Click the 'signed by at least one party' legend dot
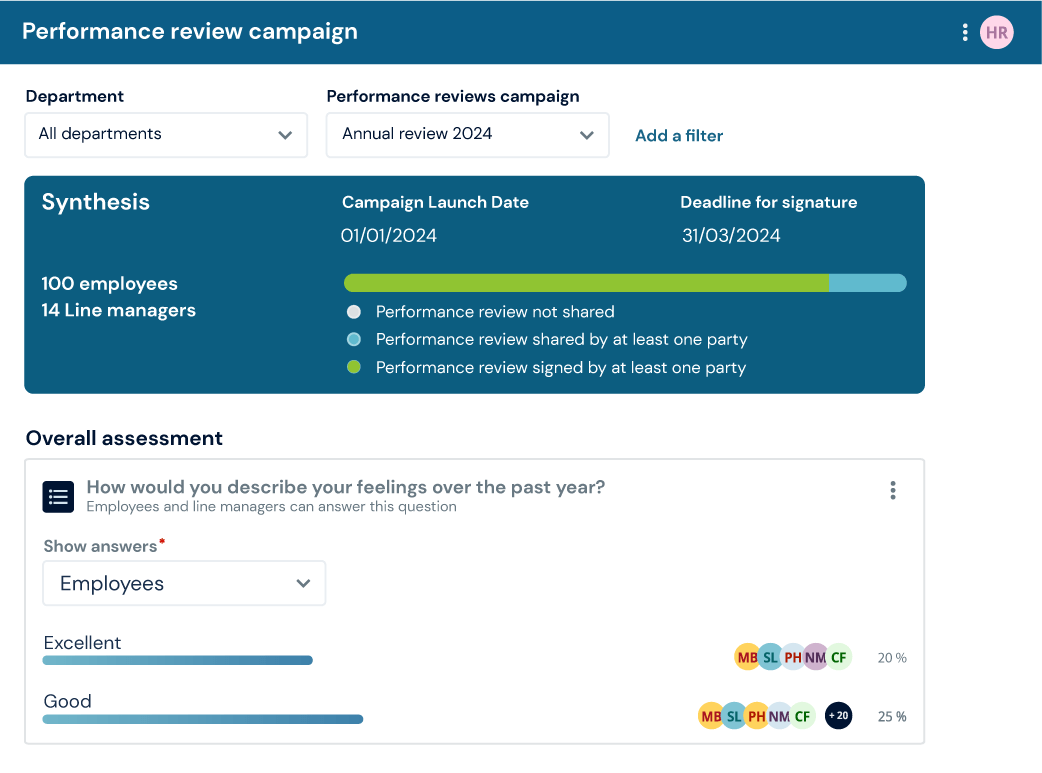 (x=355, y=367)
